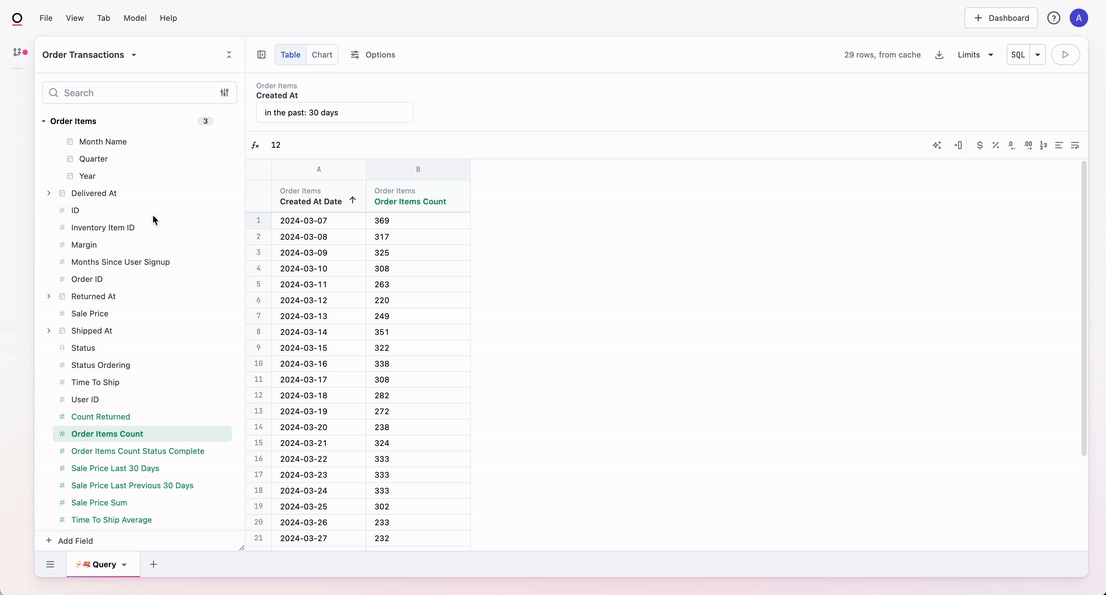The height and width of the screenshot is (595, 1106).
Task: Select column header A
Action: [319, 169]
